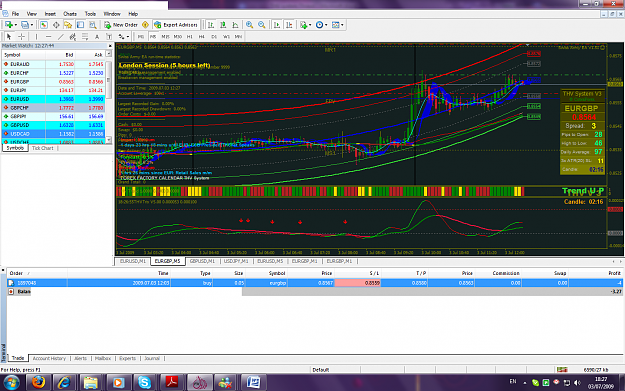Set timeframe to D1
Screen dimensions: 625x391
coord(214,37)
